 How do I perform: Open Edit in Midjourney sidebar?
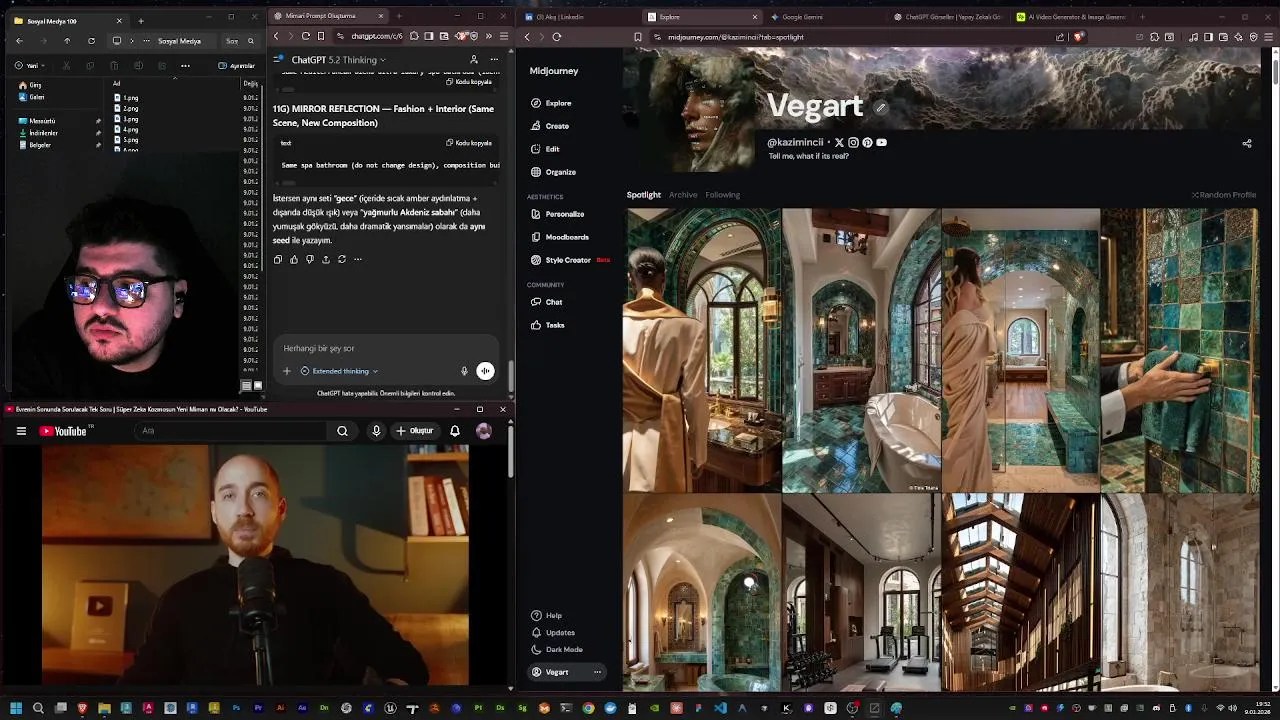click(546, 149)
